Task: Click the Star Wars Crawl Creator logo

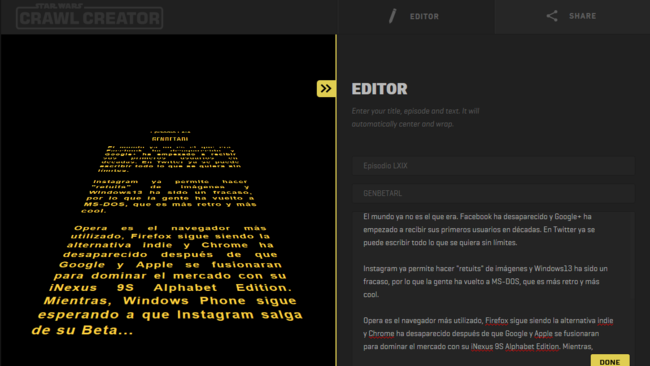Action: (90, 16)
